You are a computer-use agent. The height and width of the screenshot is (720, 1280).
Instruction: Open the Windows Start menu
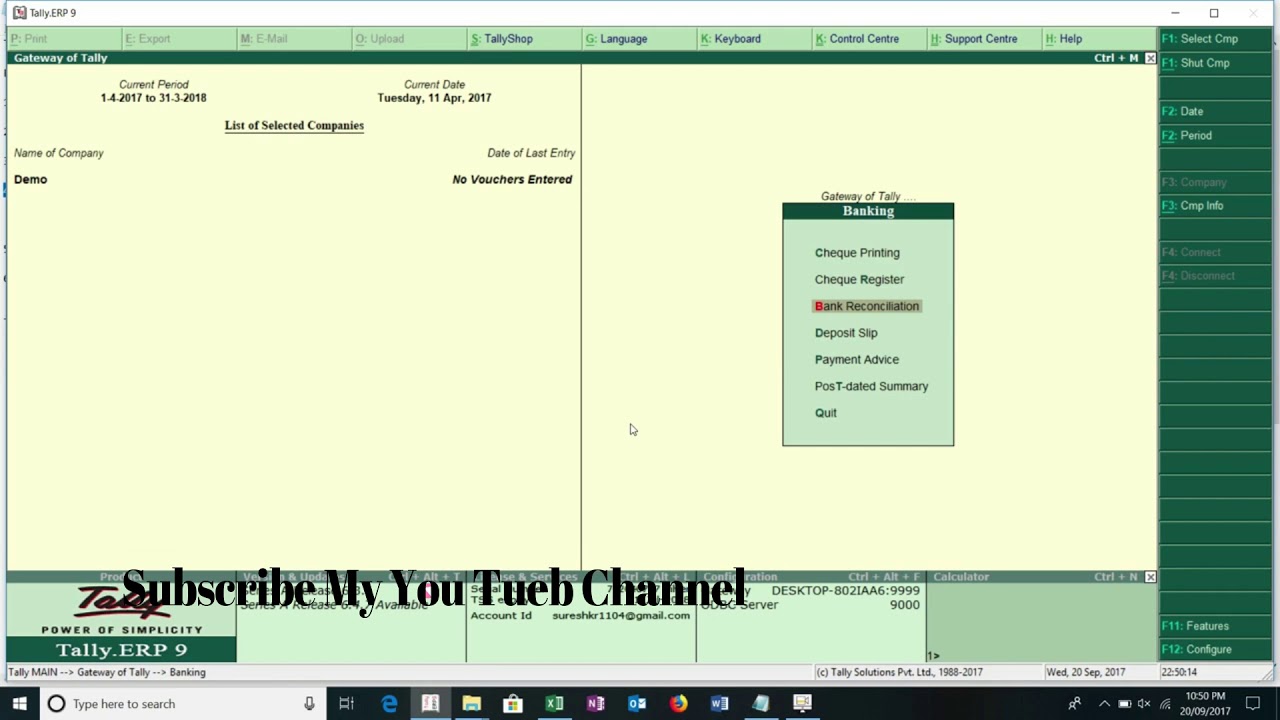pyautogui.click(x=19, y=704)
